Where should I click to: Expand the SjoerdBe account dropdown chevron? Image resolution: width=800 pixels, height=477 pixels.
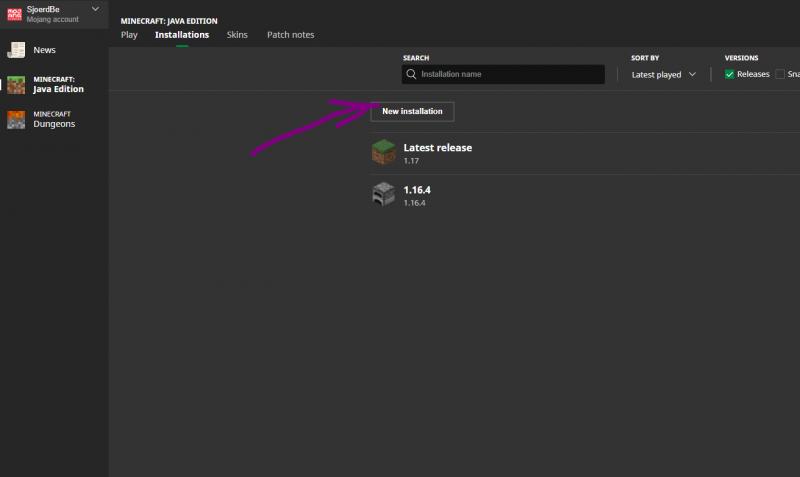pyautogui.click(x=95, y=9)
